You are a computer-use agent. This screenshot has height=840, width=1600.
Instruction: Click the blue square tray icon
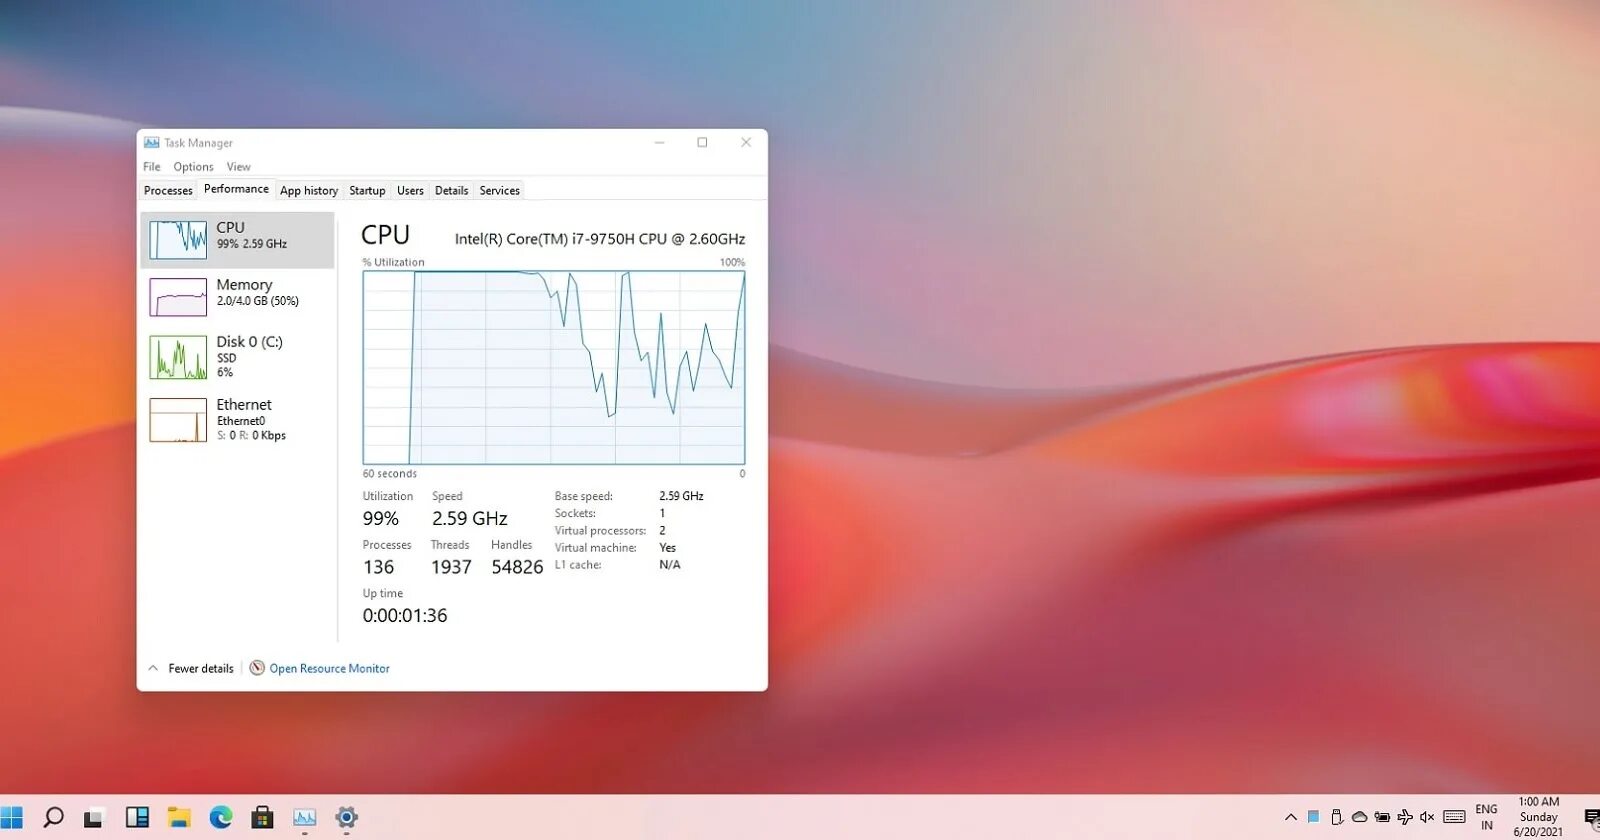[x=1314, y=817]
